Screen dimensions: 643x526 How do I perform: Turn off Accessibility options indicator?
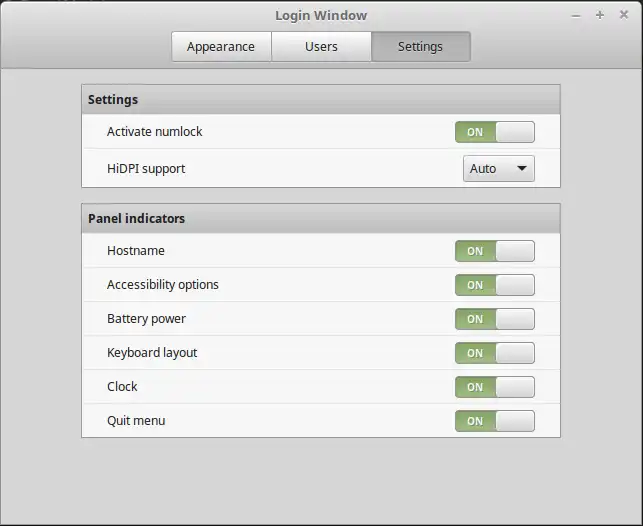tap(495, 285)
